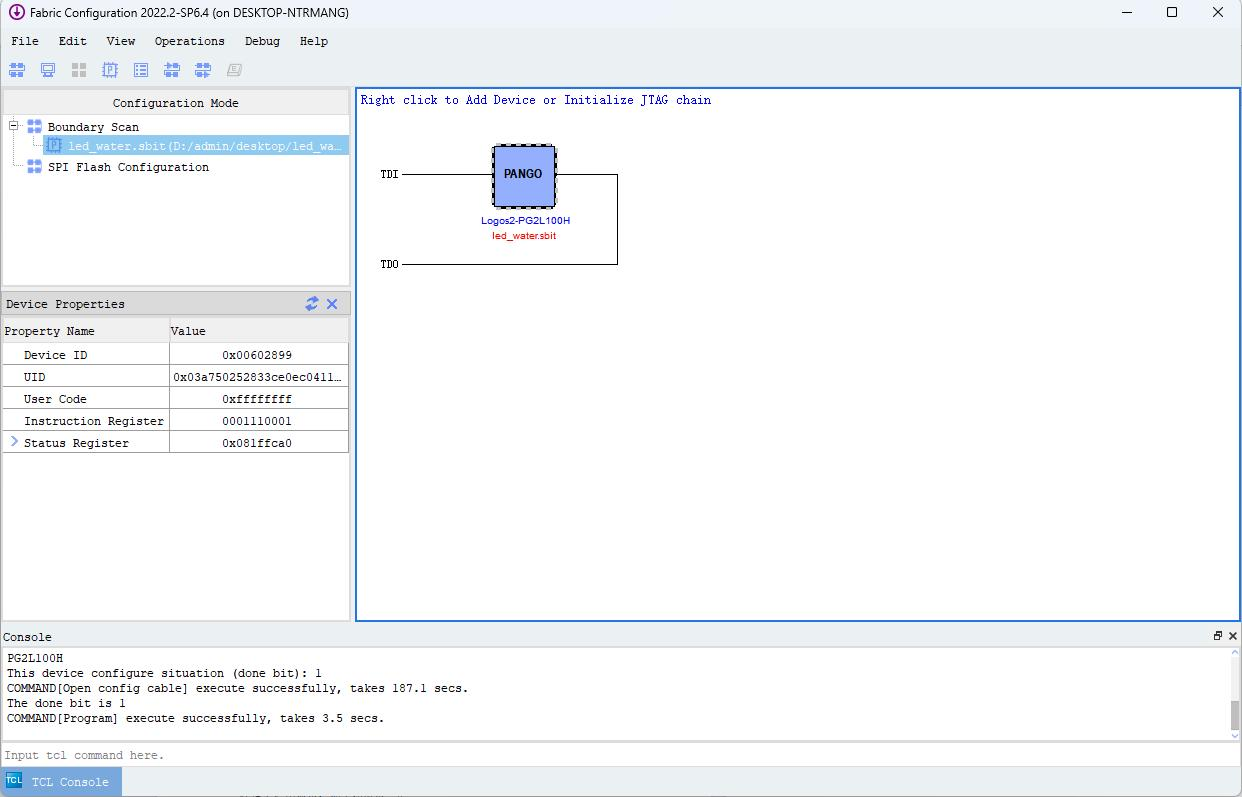Viewport: 1242px width, 797px height.
Task: Click the greyed-out E eraser toolbar icon
Action: (x=234, y=70)
